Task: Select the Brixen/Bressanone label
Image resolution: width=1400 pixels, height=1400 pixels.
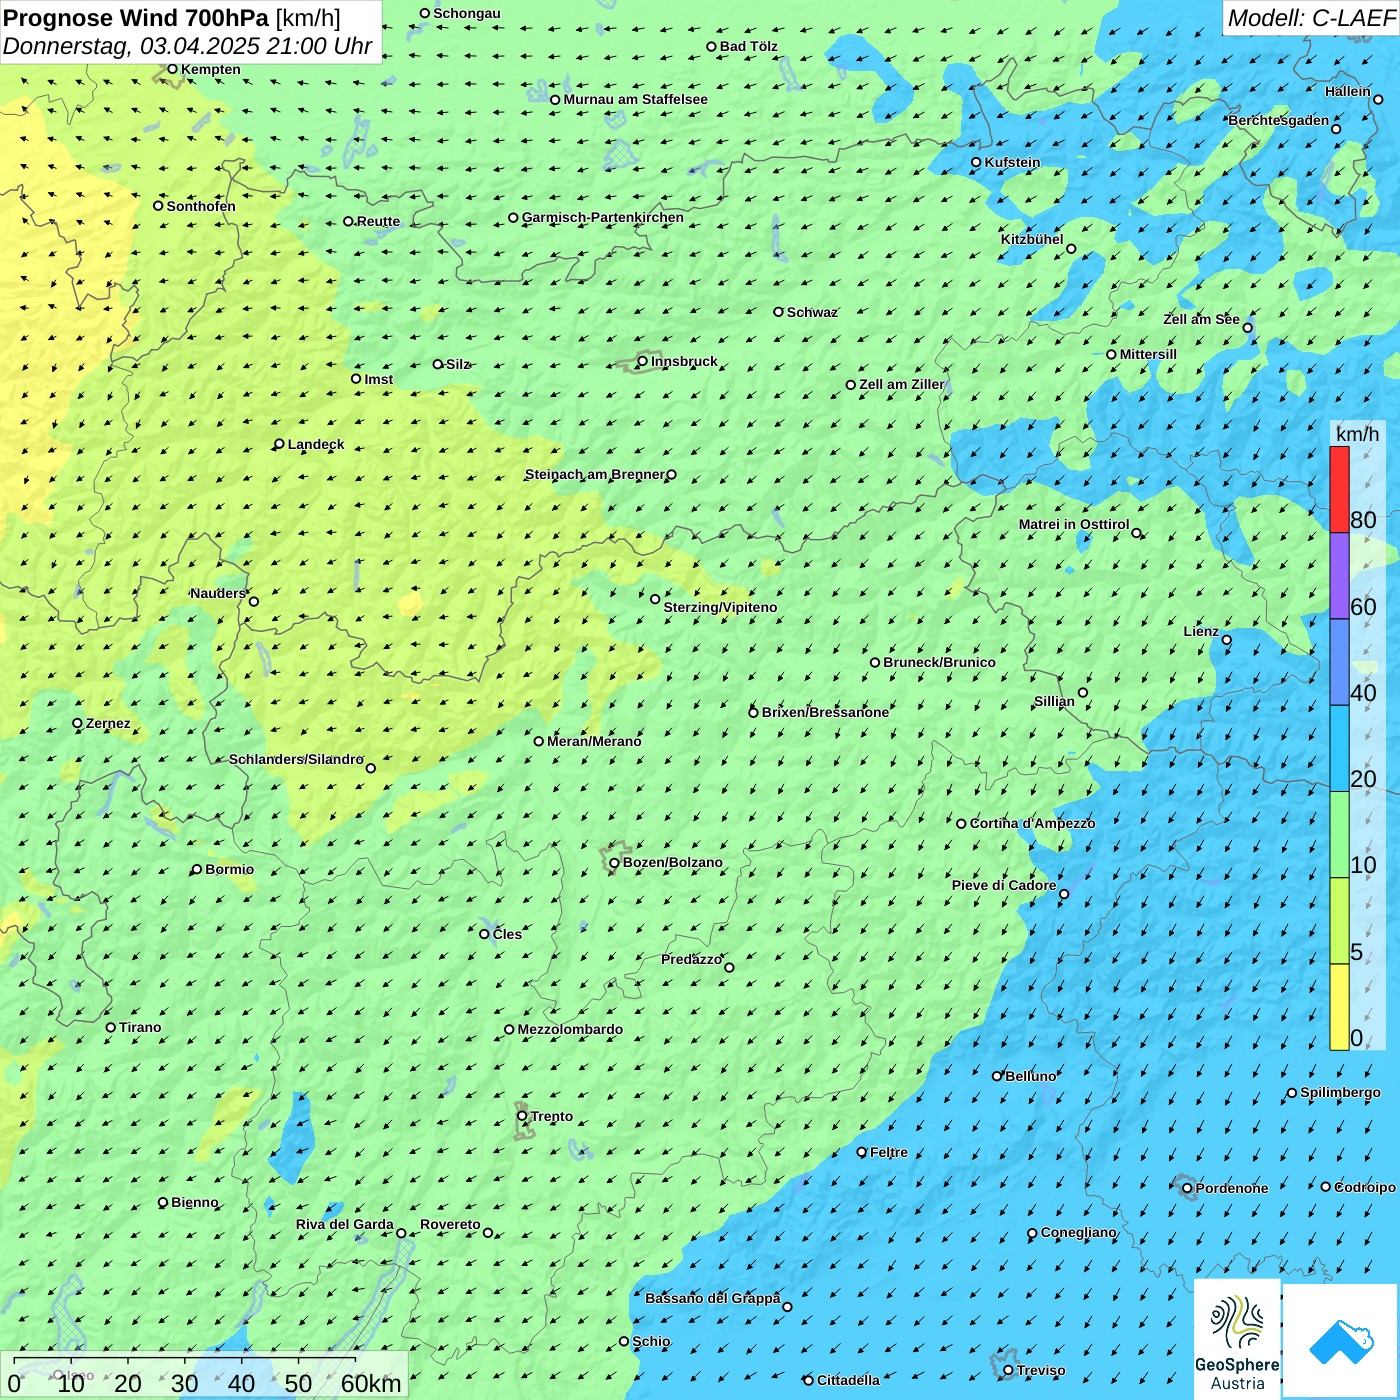Action: pyautogui.click(x=825, y=712)
